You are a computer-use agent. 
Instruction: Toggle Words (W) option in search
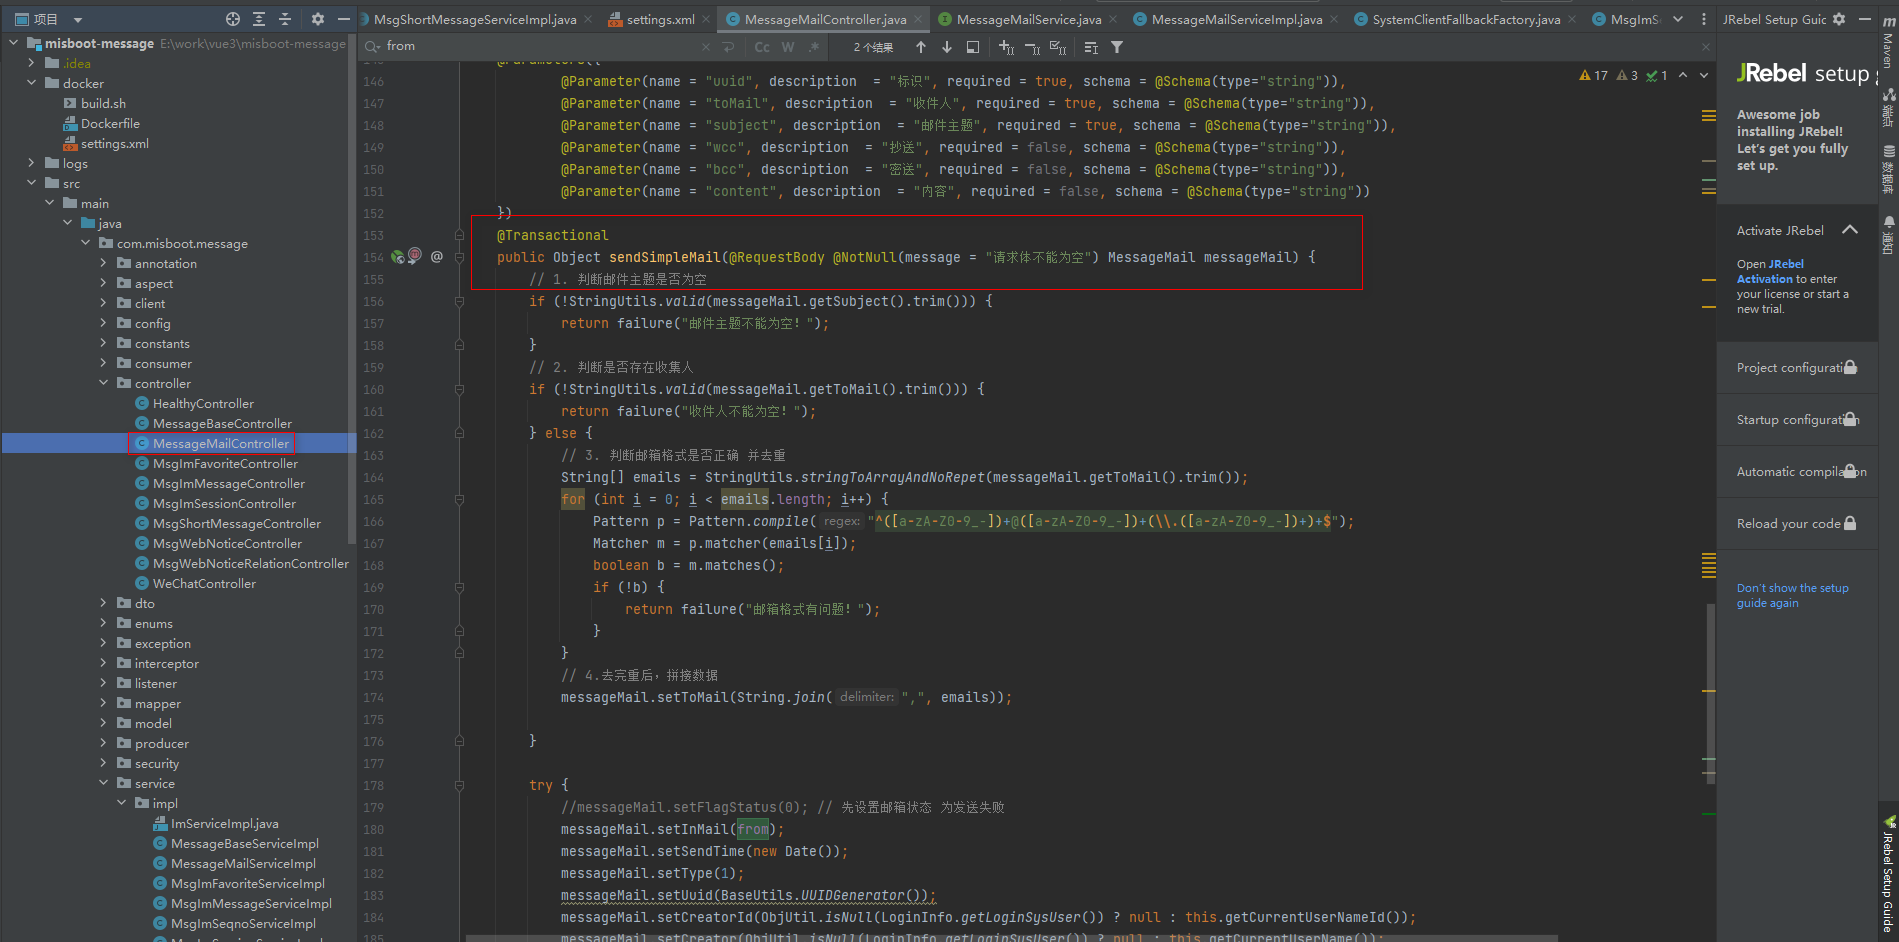click(x=788, y=47)
